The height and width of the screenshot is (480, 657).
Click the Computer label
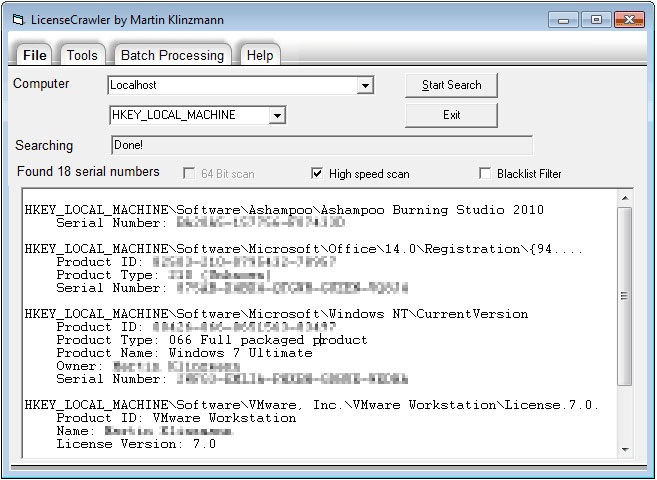(41, 83)
